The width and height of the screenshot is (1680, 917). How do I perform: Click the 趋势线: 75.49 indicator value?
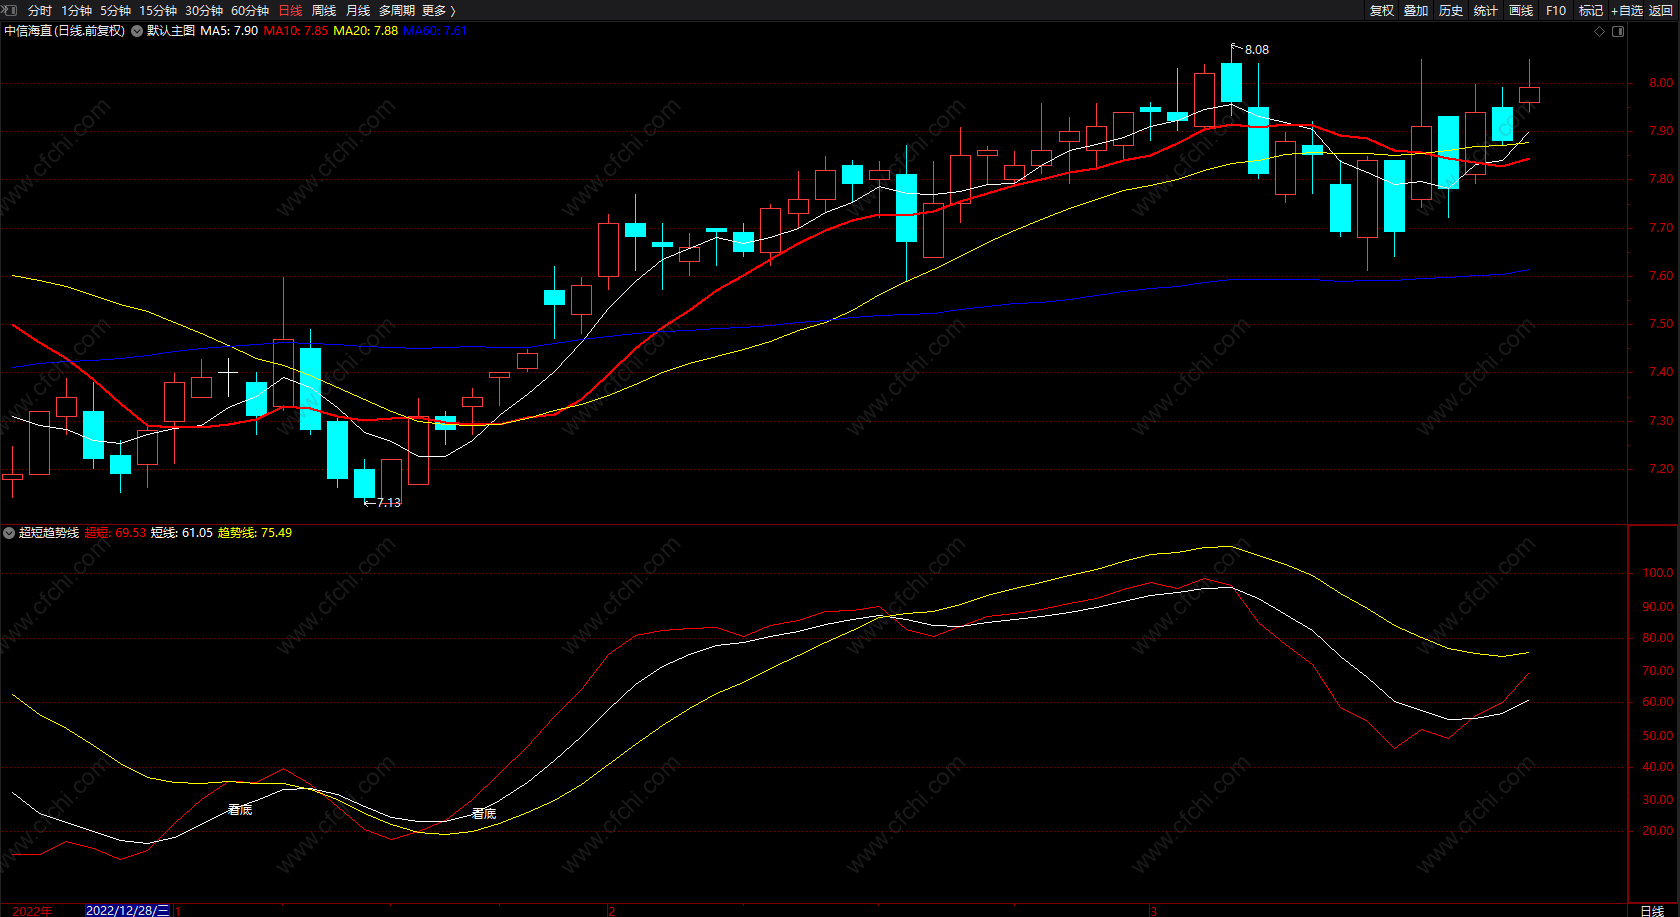point(255,533)
